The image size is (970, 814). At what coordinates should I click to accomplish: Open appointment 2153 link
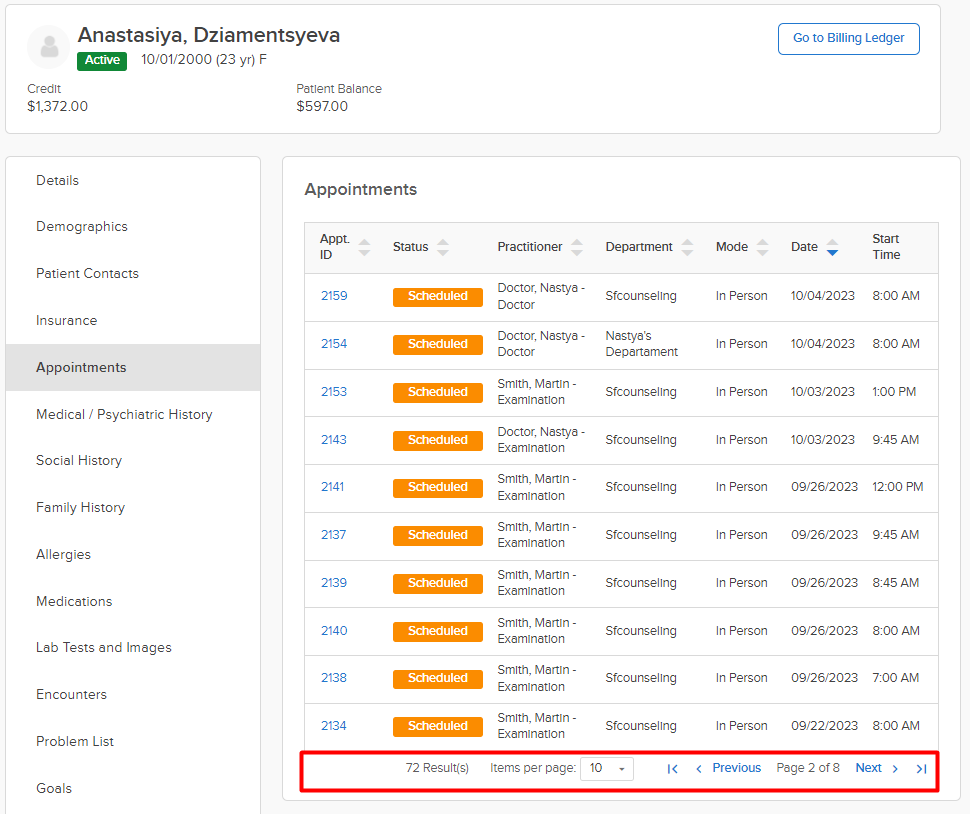click(334, 392)
